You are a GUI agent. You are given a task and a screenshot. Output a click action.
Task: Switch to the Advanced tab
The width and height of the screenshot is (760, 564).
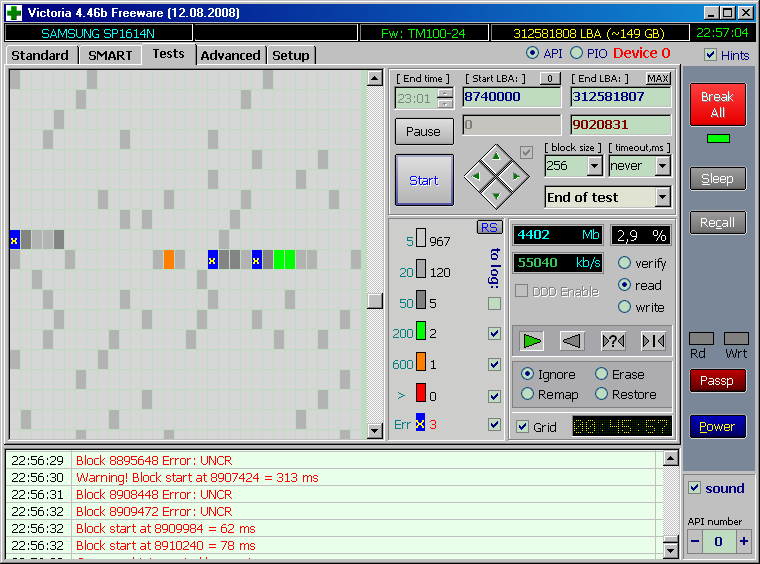pos(231,55)
